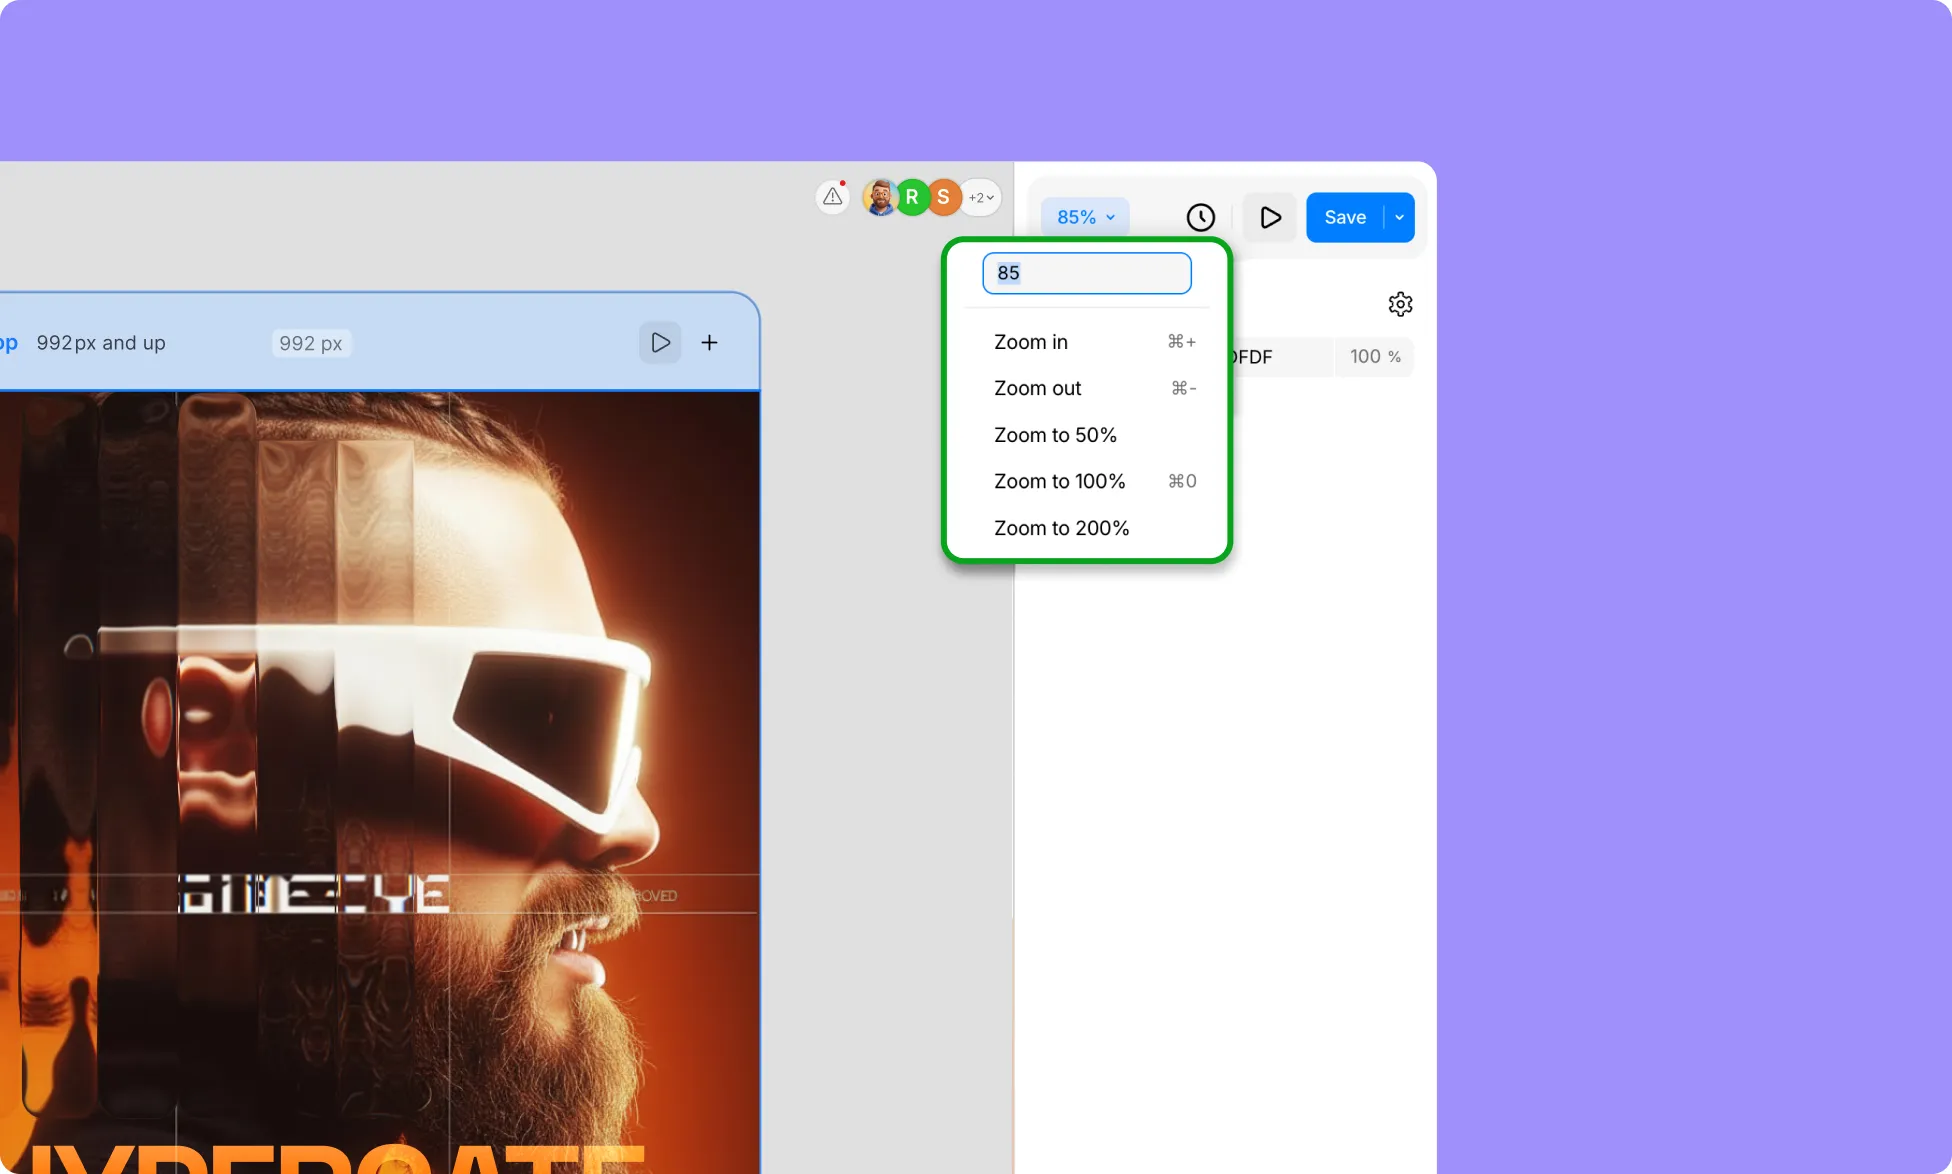Screen dimensions: 1952x1174
Task: Select the sunglasses man canvas image
Action: [x=379, y=782]
